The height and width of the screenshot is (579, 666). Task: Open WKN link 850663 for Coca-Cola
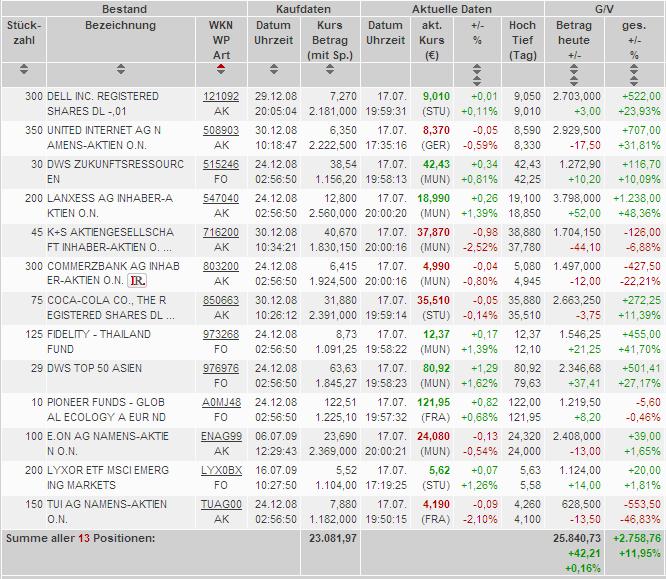[221, 300]
